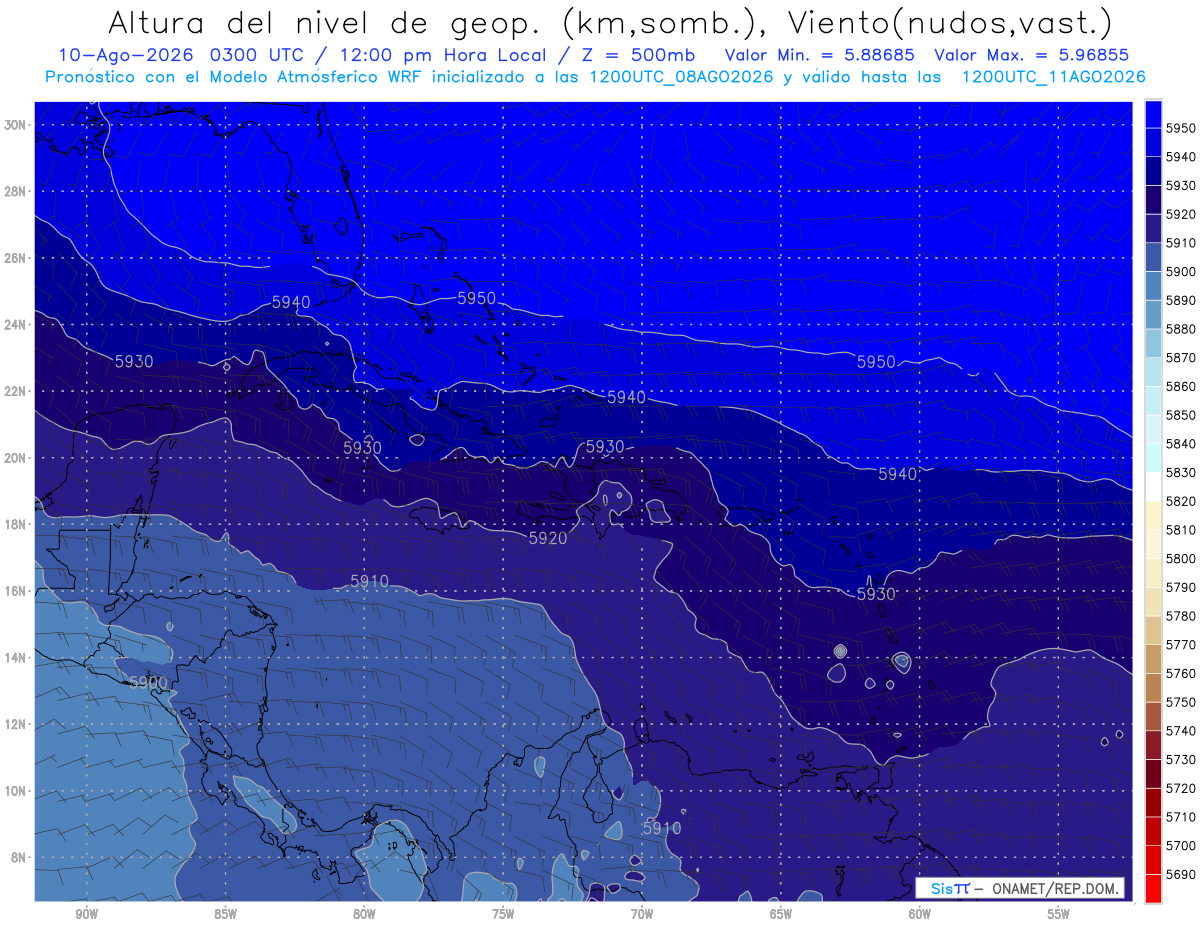Click the legend swatch between 5930 and 5940
The height and width of the screenshot is (927, 1200).
coord(1153,171)
